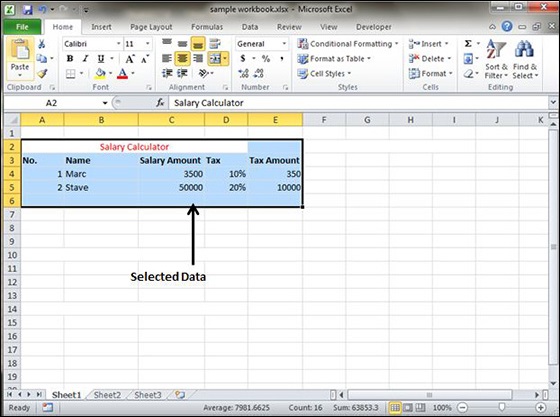Switch to Sheet2 worksheet tab
Image resolution: width=560 pixels, height=417 pixels.
(107, 395)
